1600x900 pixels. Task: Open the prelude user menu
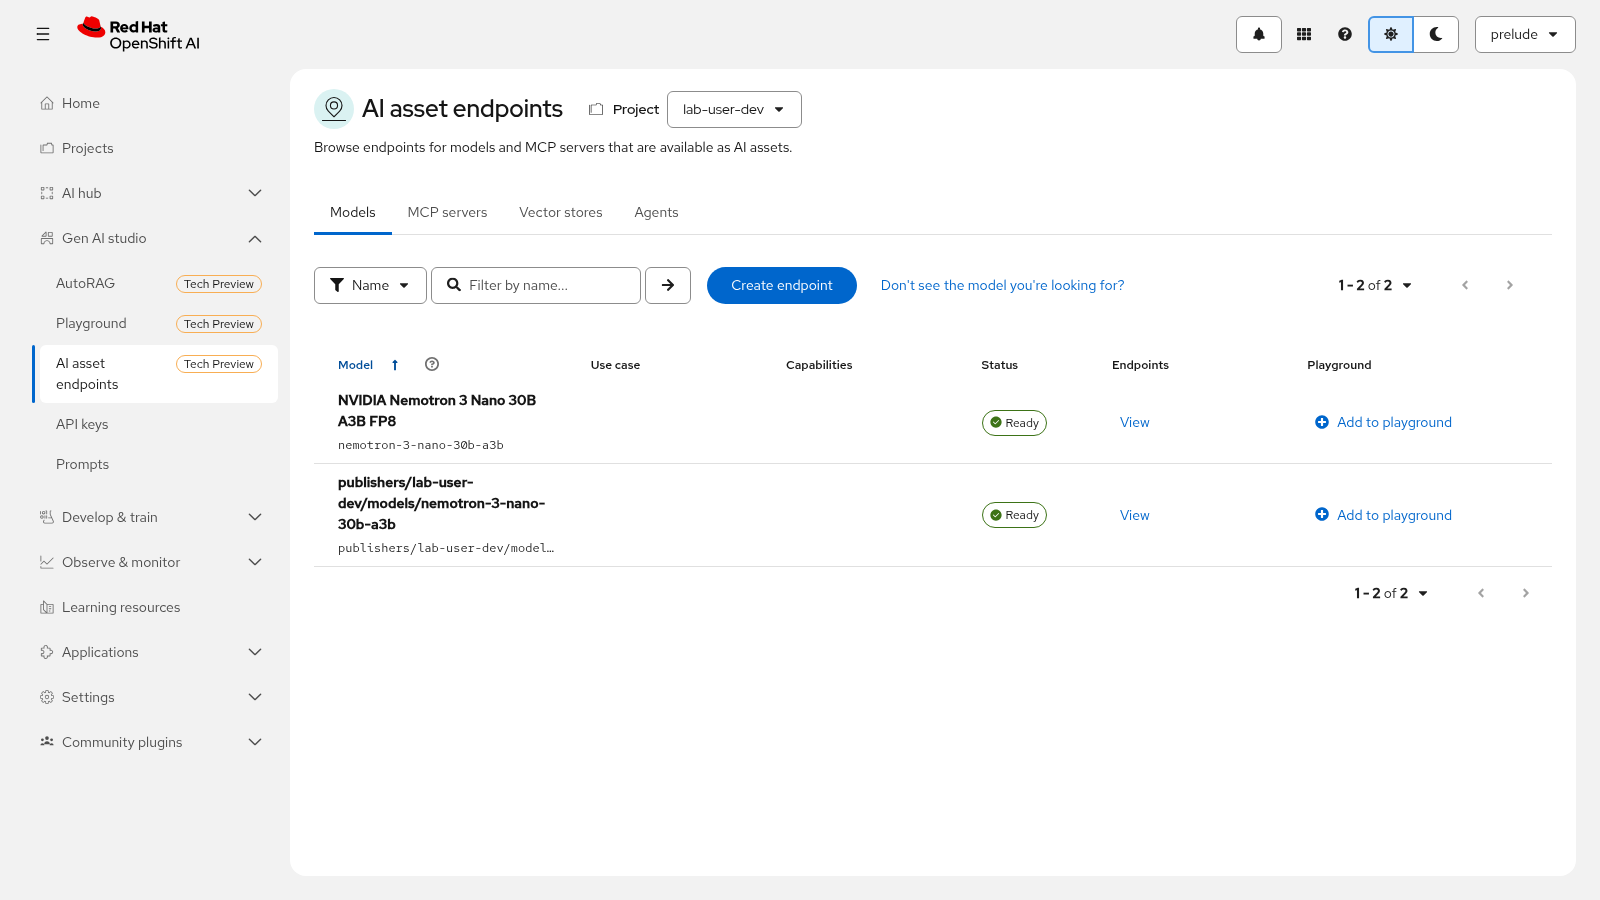1525,34
